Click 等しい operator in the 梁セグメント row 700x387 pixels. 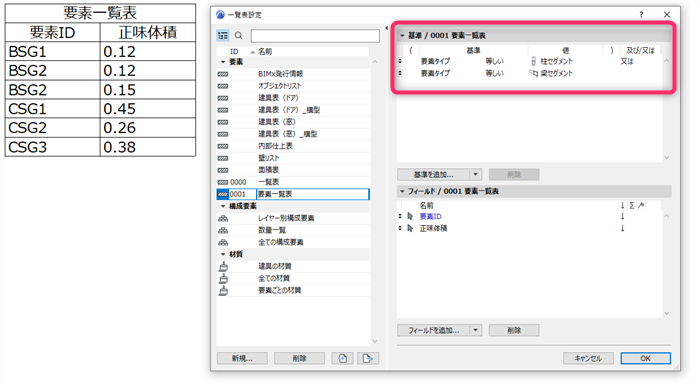click(495, 73)
